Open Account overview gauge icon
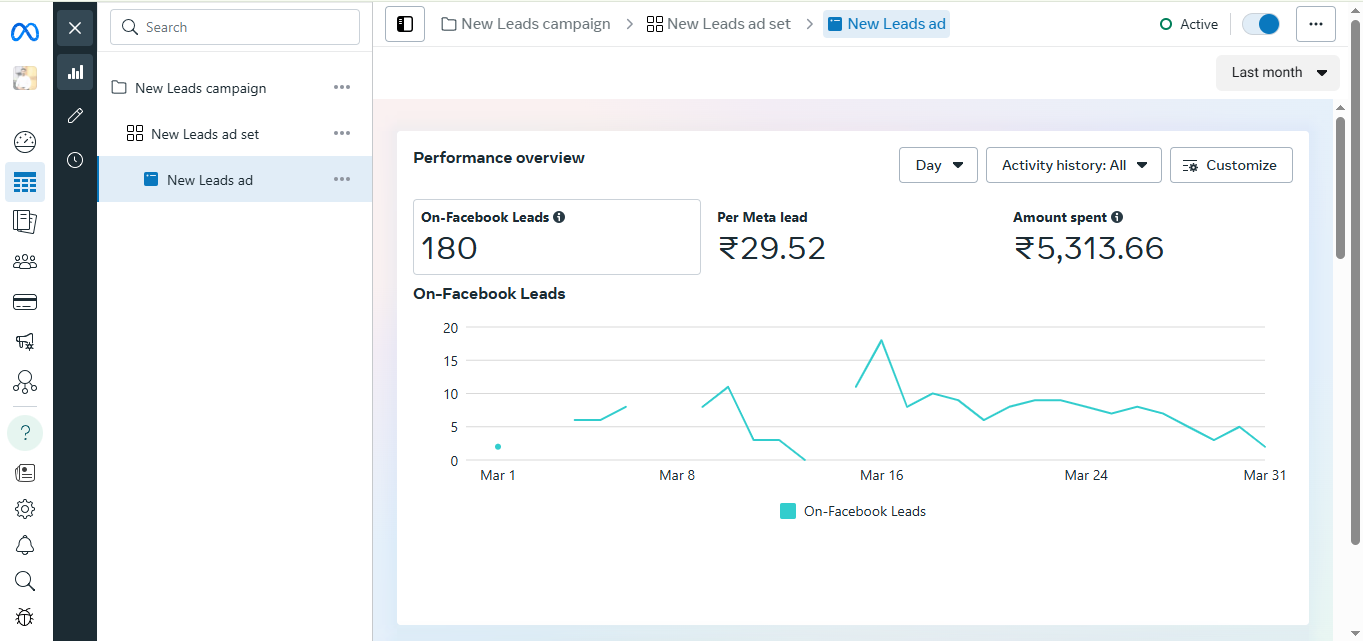The height and width of the screenshot is (641, 1363). 25,142
